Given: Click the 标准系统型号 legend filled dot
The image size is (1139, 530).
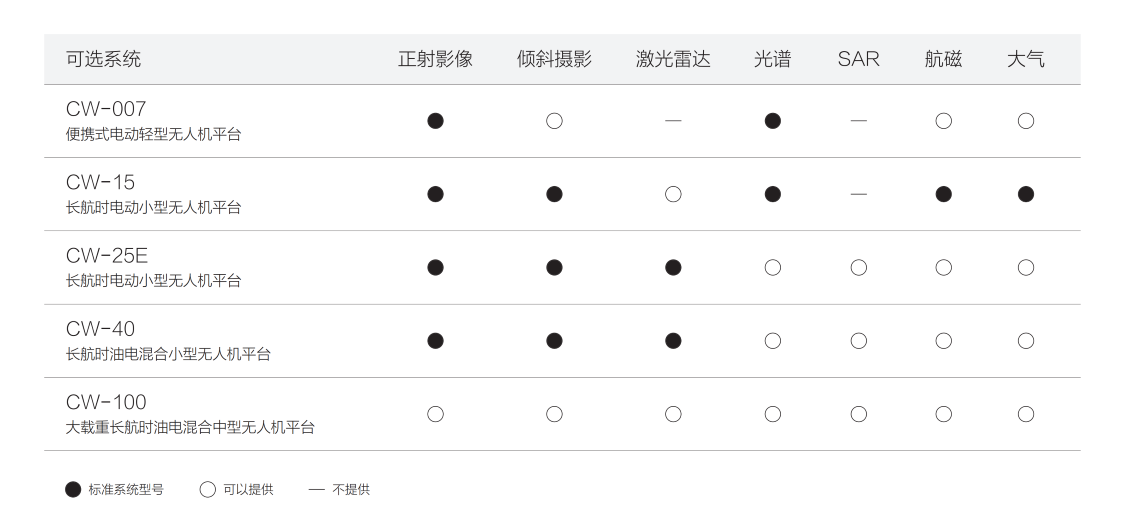Looking at the screenshot, I should 72,490.
